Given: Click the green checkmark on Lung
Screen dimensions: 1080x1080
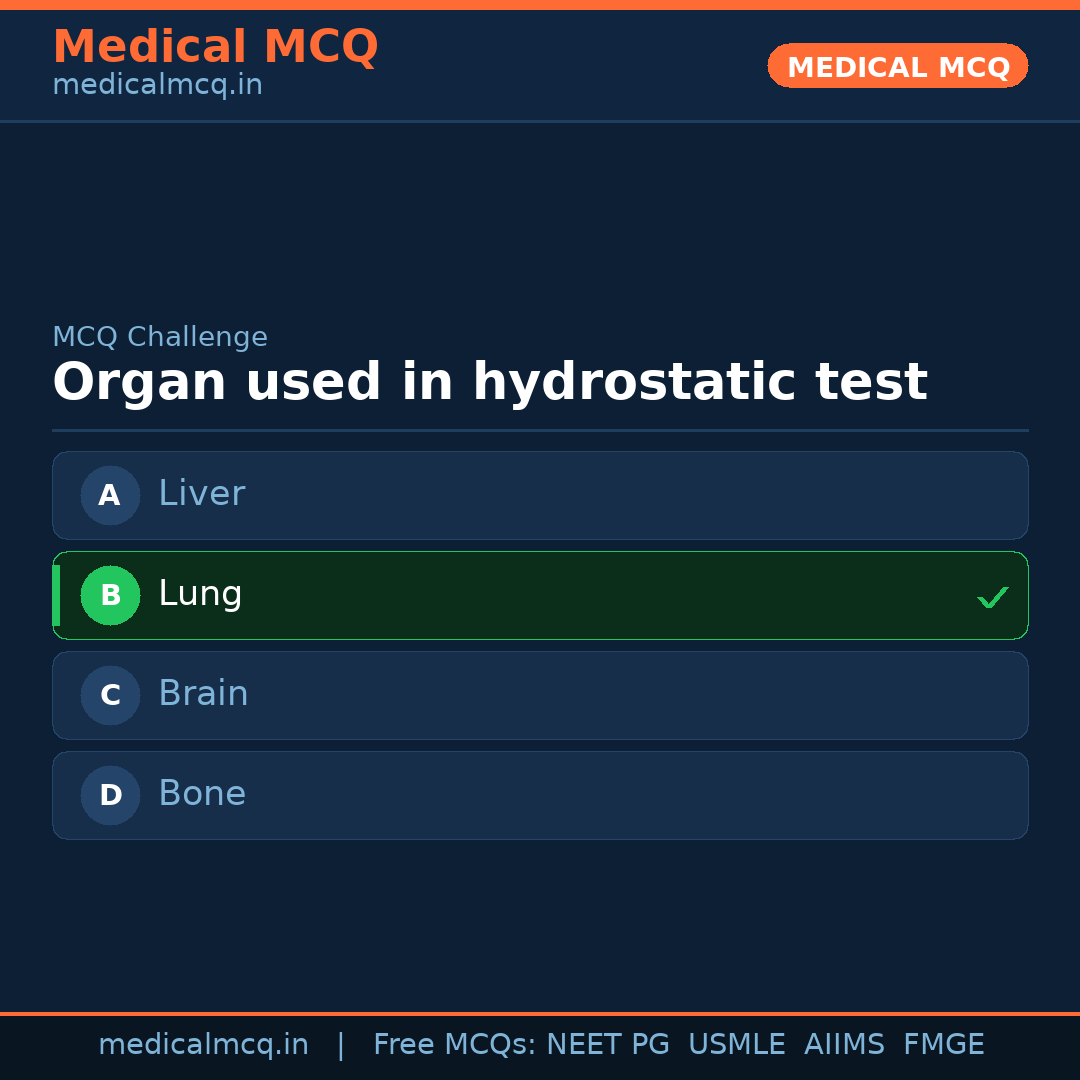Looking at the screenshot, I should coord(993,597).
